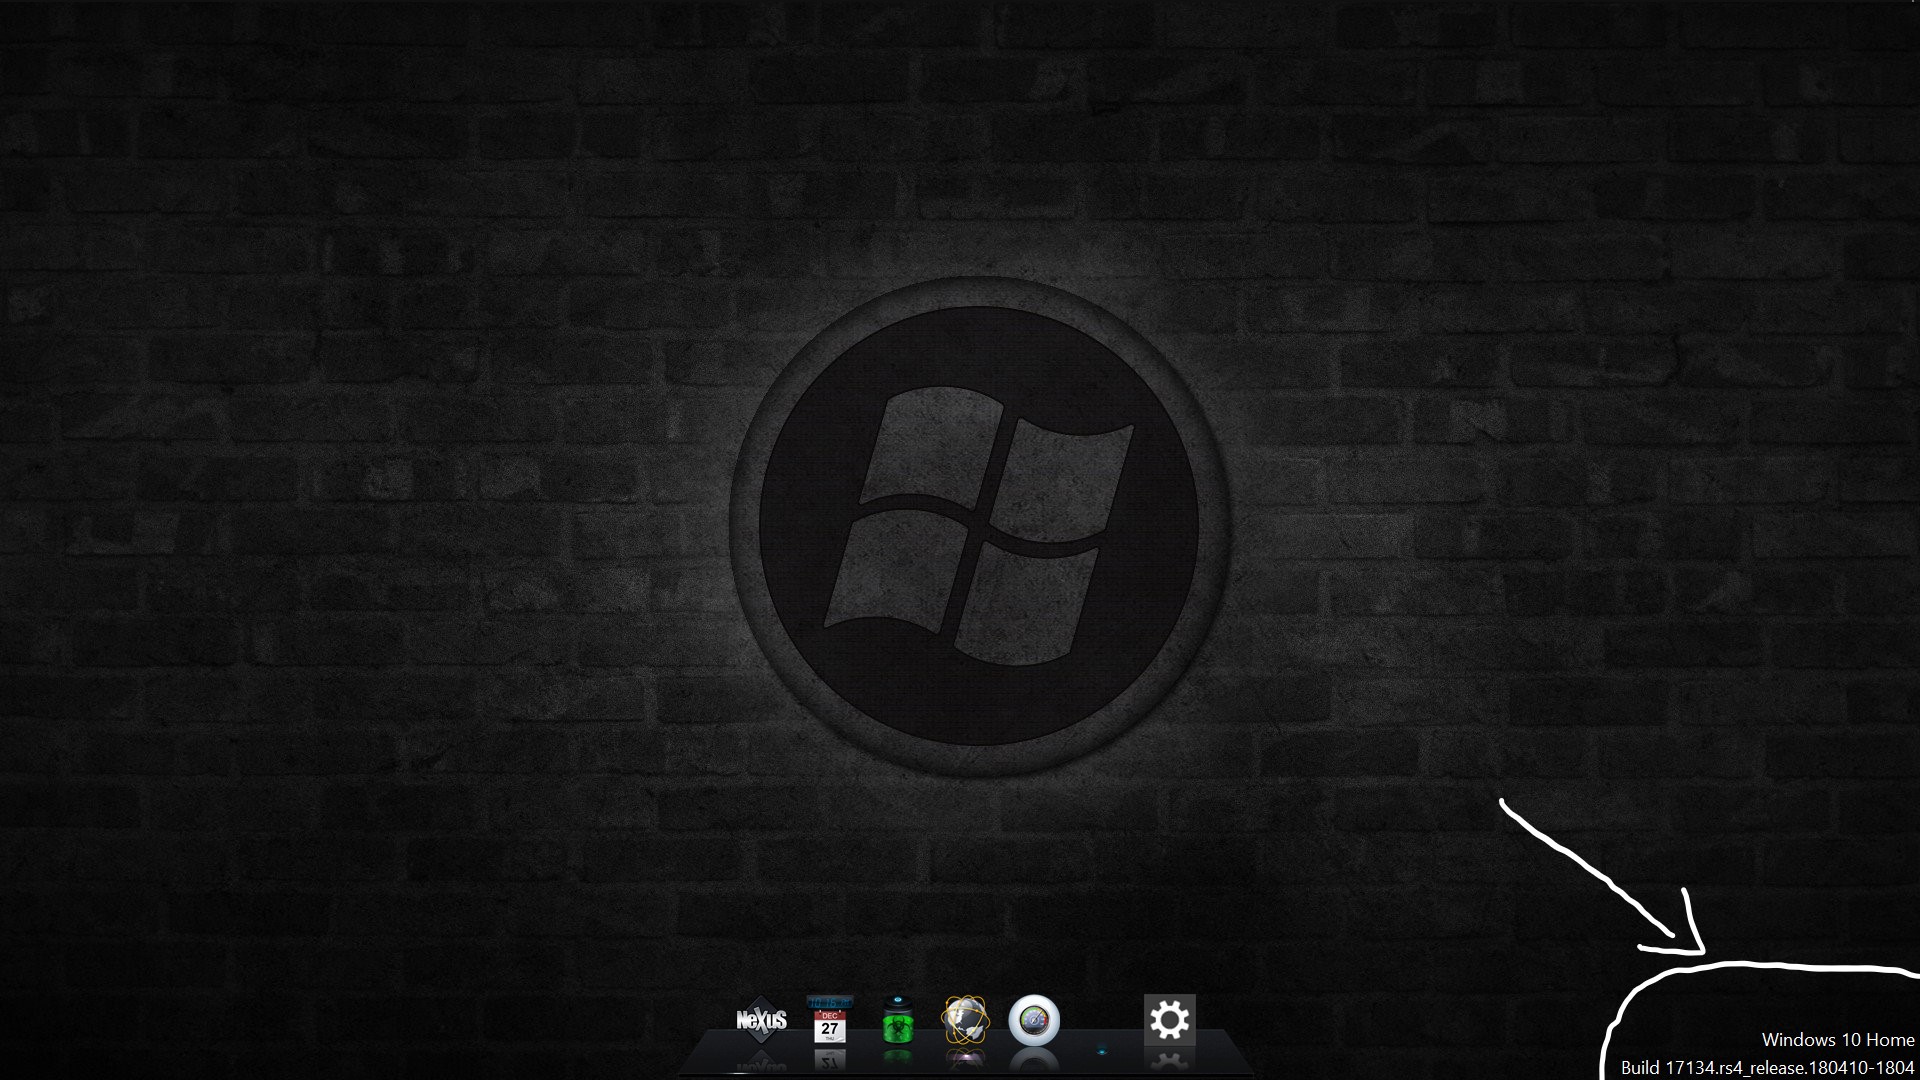Viewport: 1920px width, 1080px height.
Task: Click the Windows 10 Home watermark text
Action: coord(1838,1040)
